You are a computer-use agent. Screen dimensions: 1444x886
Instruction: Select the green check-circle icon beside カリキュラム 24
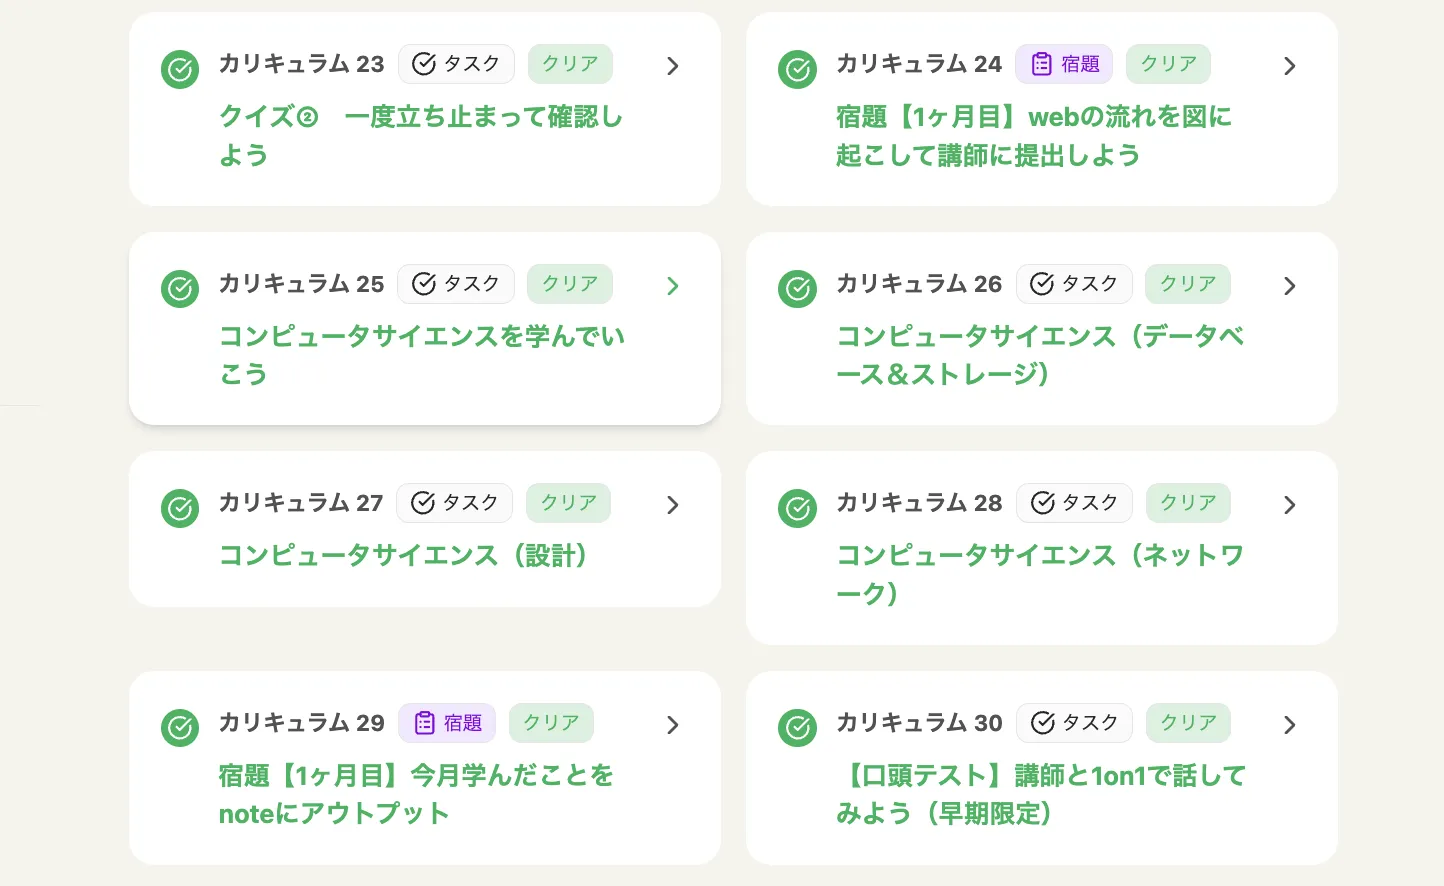click(797, 70)
